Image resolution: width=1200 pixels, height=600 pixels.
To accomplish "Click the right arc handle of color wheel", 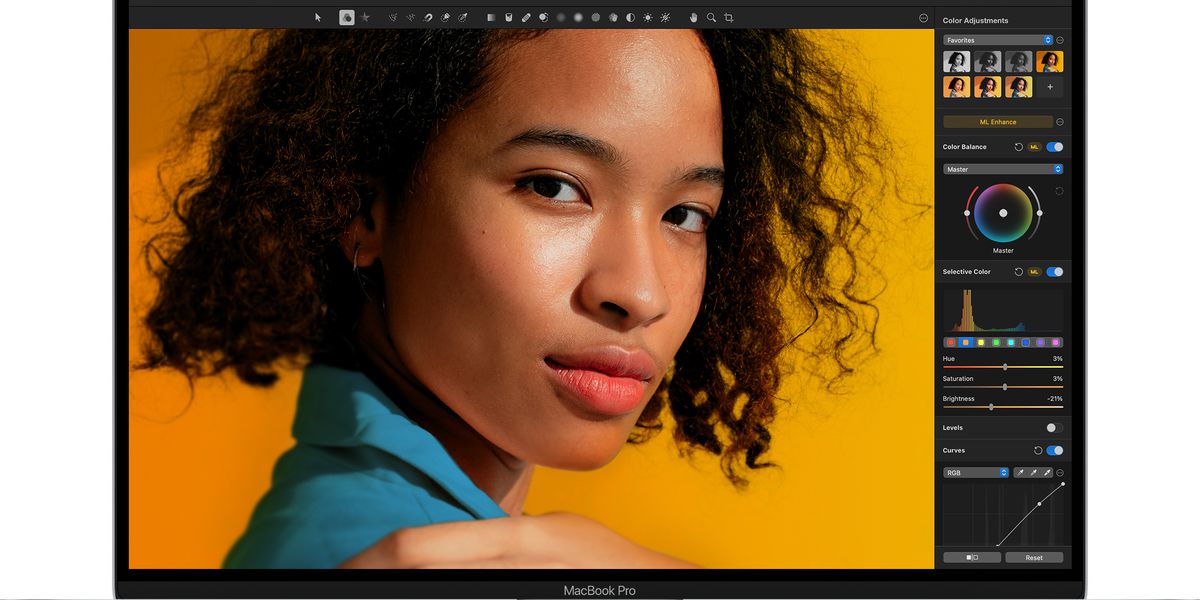I will click(x=1039, y=213).
